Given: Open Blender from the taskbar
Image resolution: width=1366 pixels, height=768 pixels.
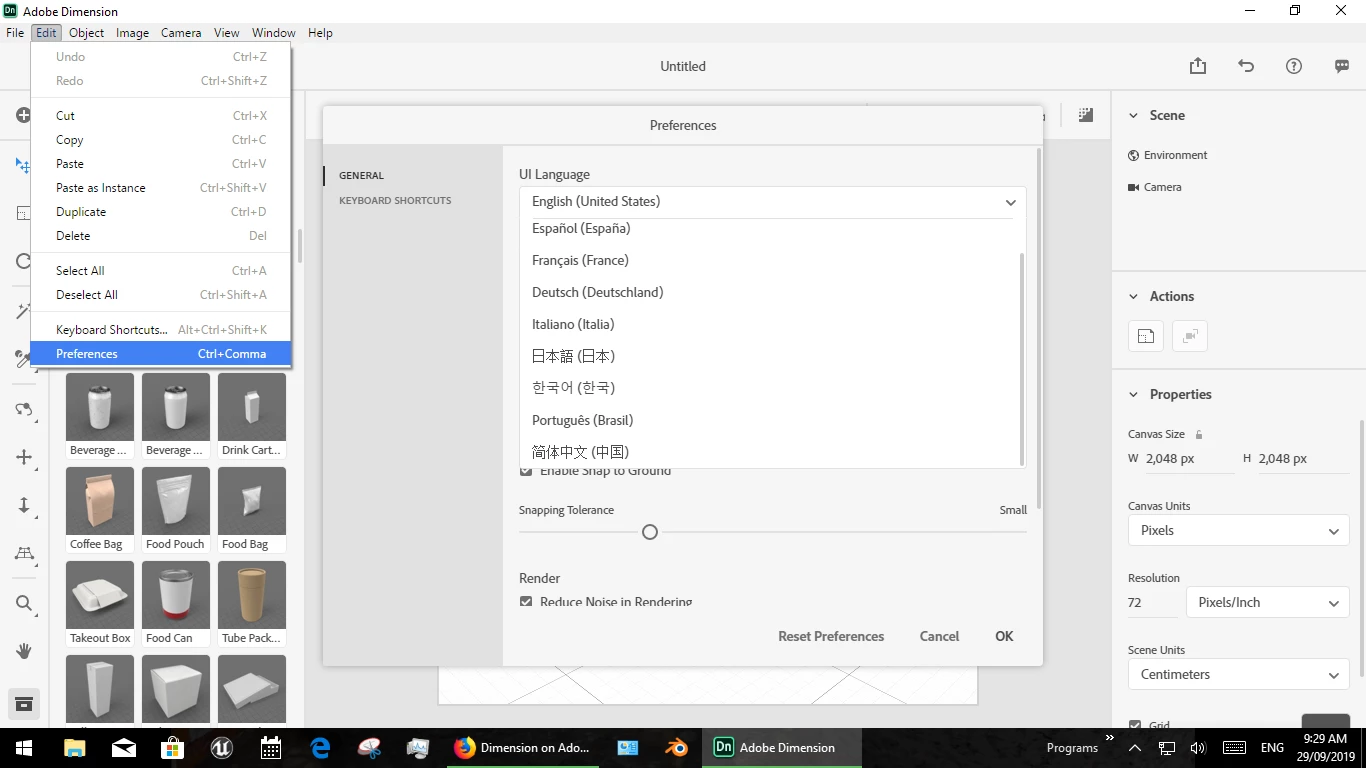Looking at the screenshot, I should pos(677,747).
